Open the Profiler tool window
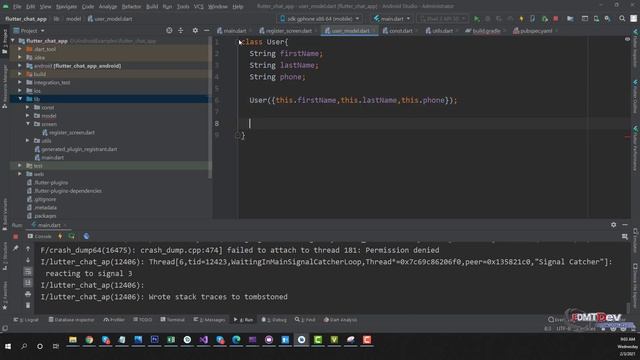Screen dimensions: 640x360 (x=114, y=320)
